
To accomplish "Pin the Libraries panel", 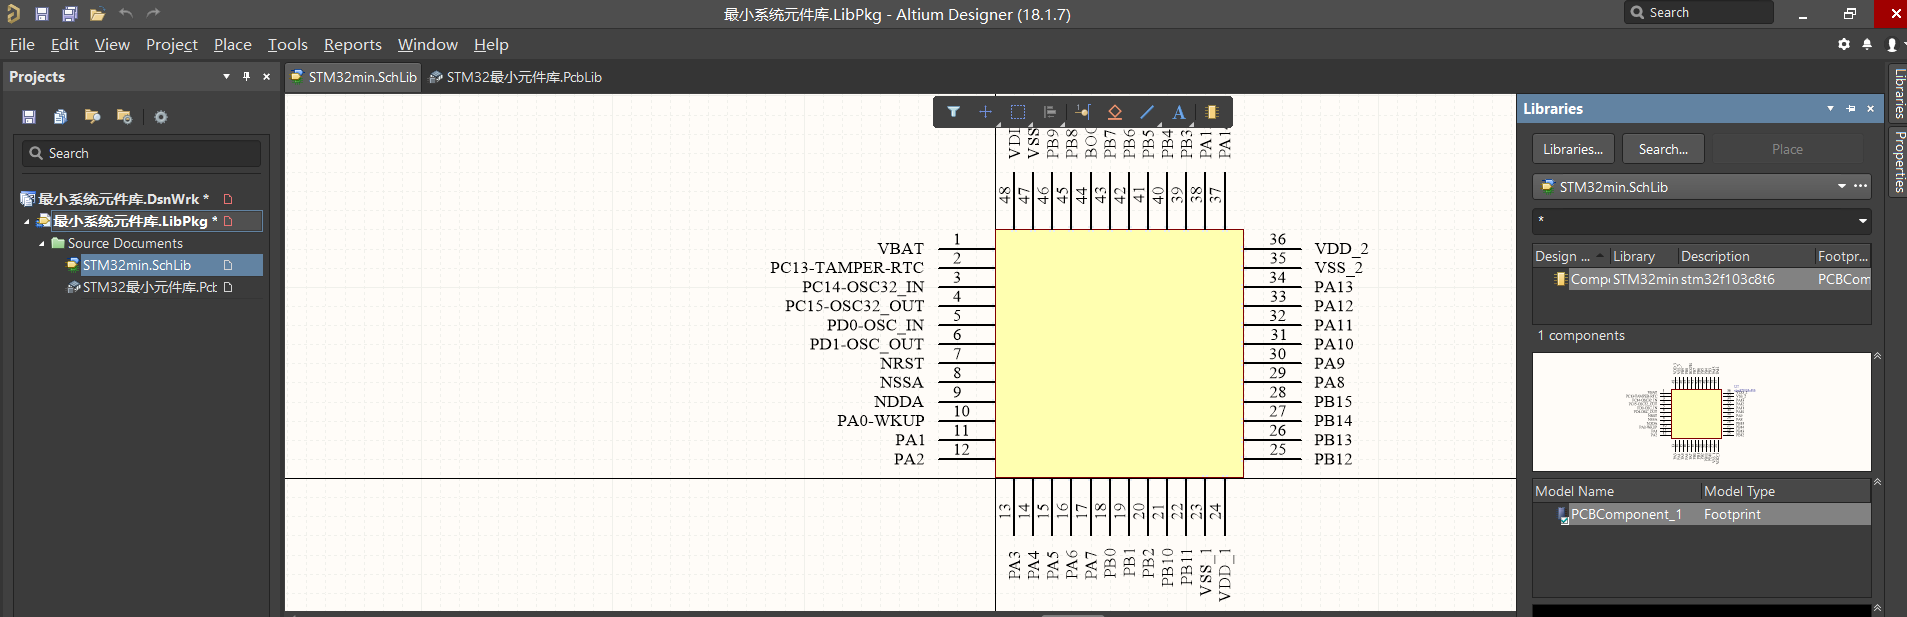I will pyautogui.click(x=1850, y=108).
